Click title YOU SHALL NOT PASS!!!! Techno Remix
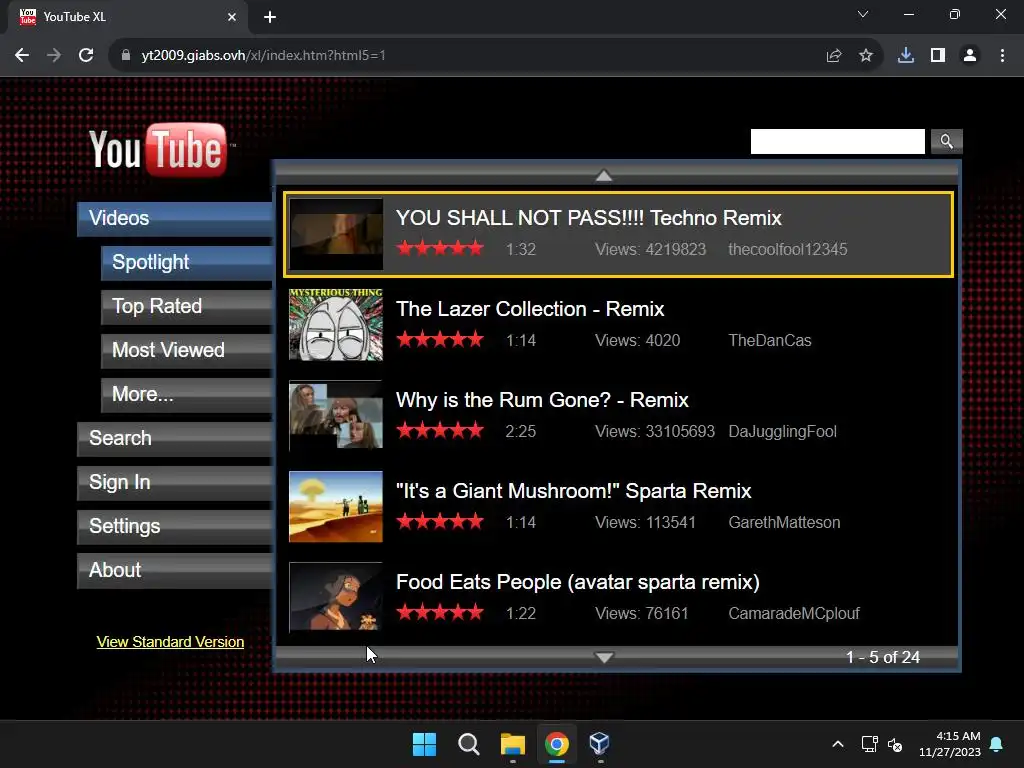Viewport: 1024px width, 768px height. click(588, 218)
